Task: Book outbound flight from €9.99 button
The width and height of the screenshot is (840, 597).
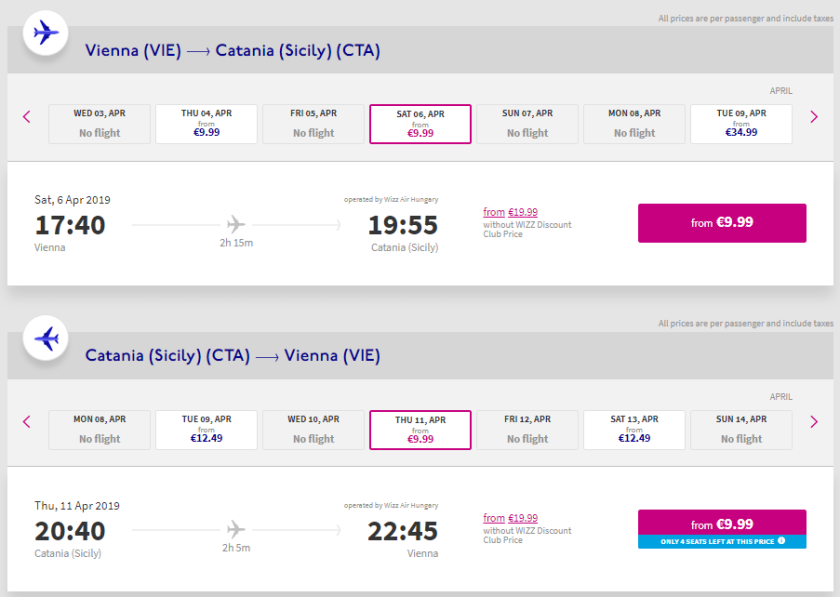Action: (722, 223)
